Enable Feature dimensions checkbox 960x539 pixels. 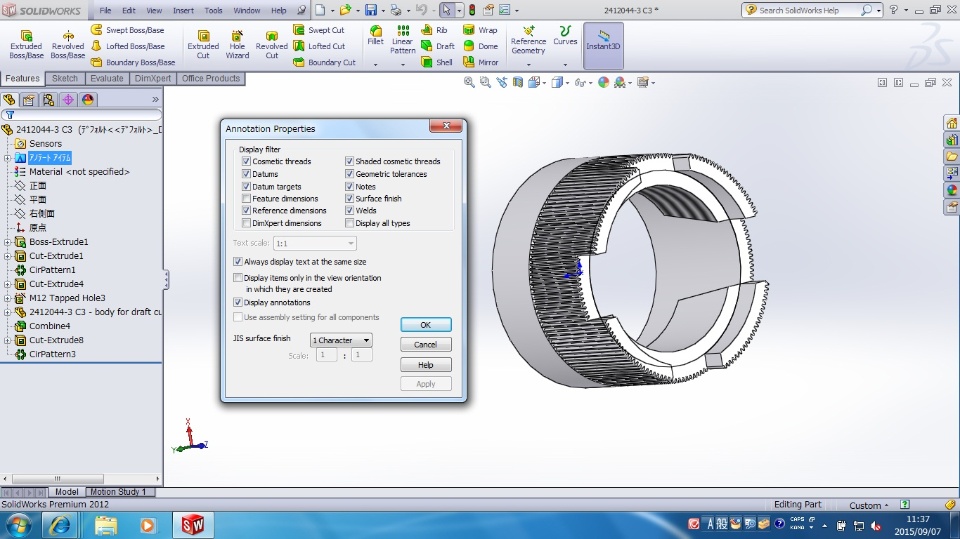coord(246,198)
